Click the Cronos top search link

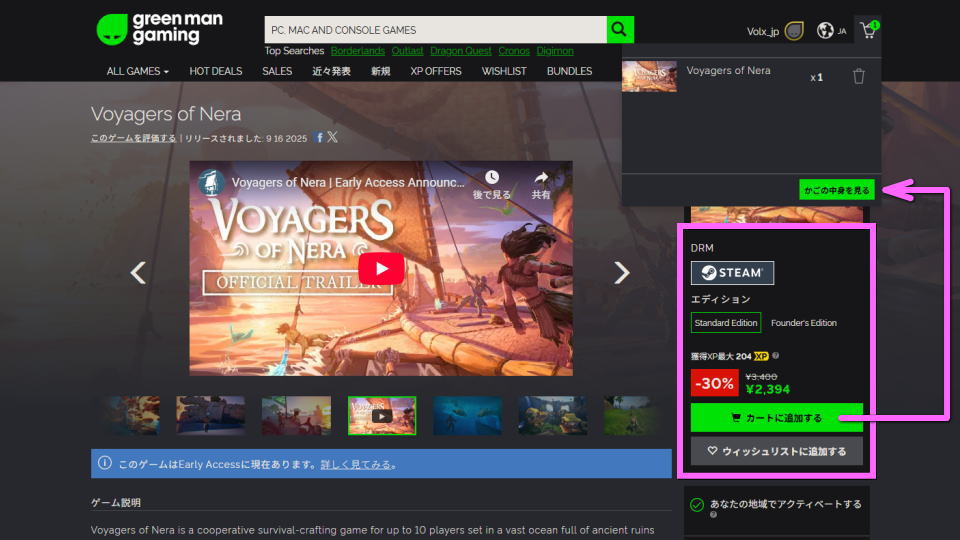coord(514,51)
